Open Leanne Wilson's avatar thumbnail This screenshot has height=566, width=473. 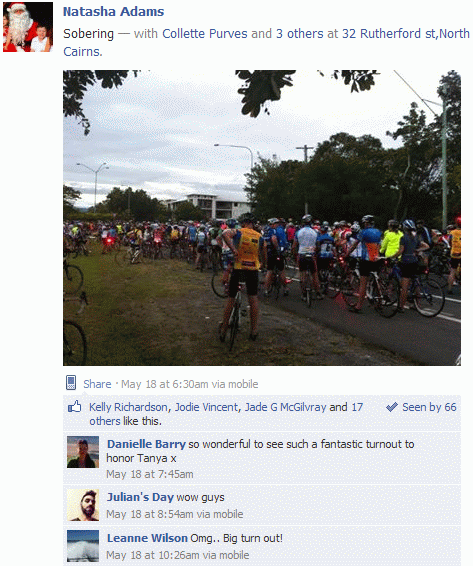[x=83, y=545]
